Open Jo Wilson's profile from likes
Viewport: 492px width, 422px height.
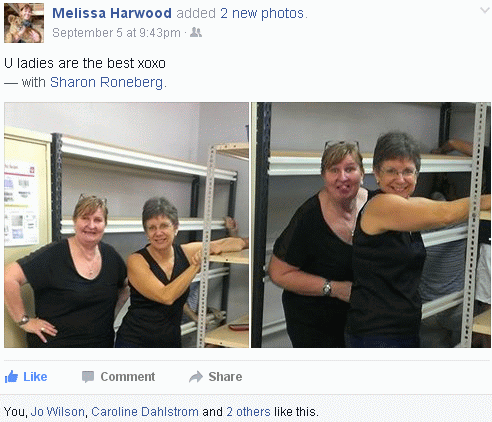point(57,412)
